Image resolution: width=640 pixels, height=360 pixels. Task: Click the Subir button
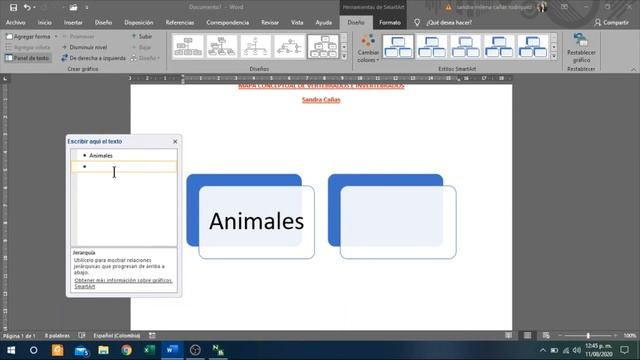(x=142, y=36)
